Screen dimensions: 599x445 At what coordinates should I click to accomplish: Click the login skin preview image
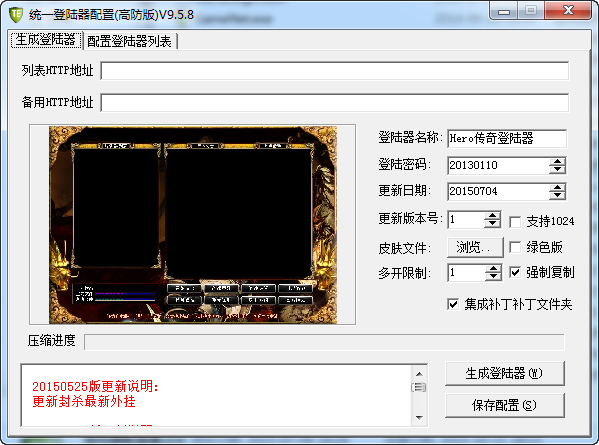(193, 225)
